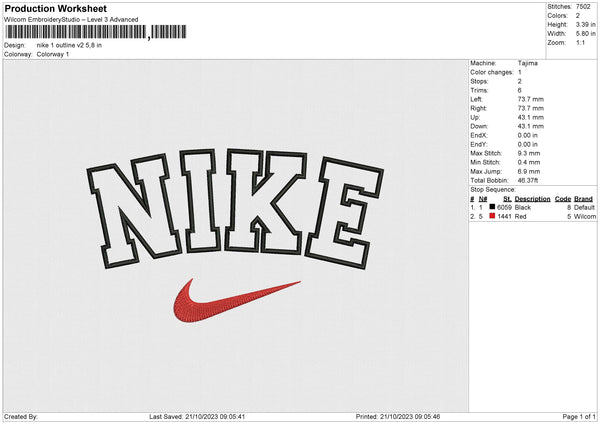The height and width of the screenshot is (424, 600).
Task: Click the 'Last Saved: 21/10/2023 09:05:41' footer
Action: point(197,417)
